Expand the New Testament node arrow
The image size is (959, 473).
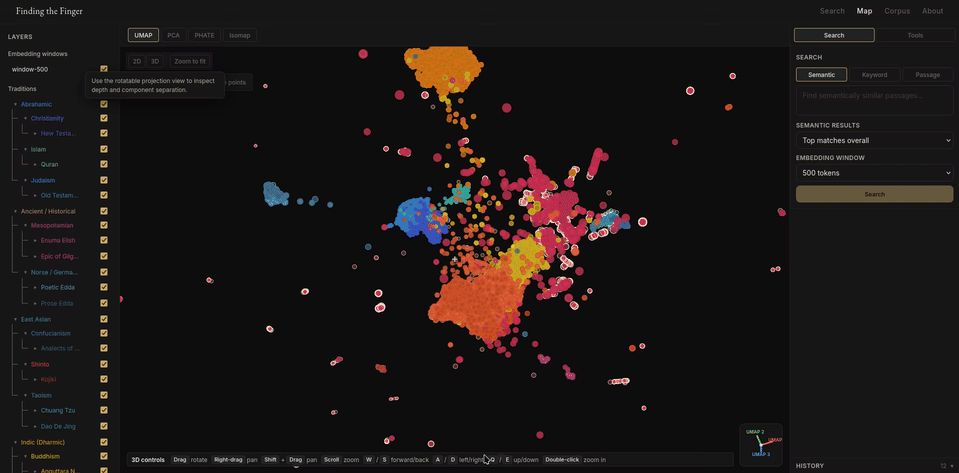click(x=35, y=133)
